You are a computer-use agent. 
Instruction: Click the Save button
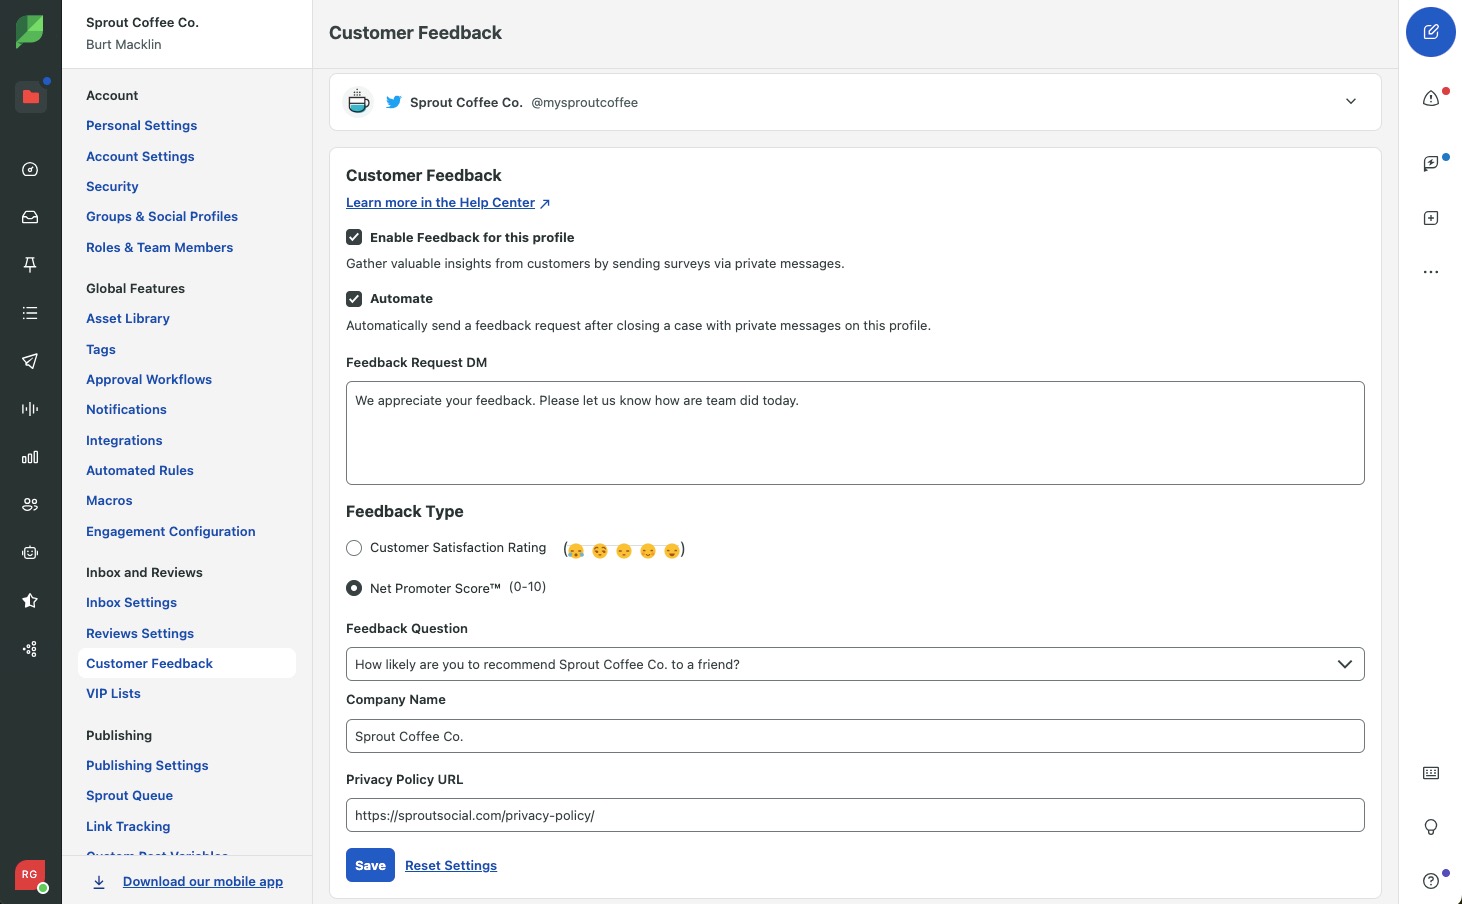(x=370, y=866)
